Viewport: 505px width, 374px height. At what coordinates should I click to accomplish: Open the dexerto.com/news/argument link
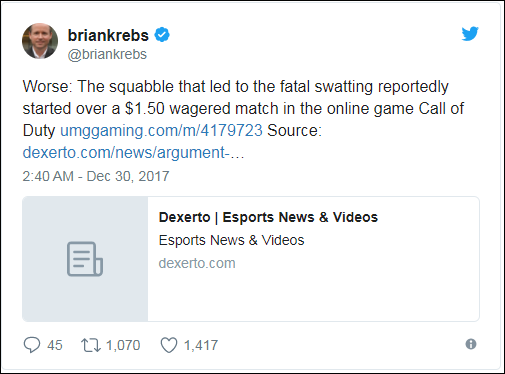click(133, 153)
